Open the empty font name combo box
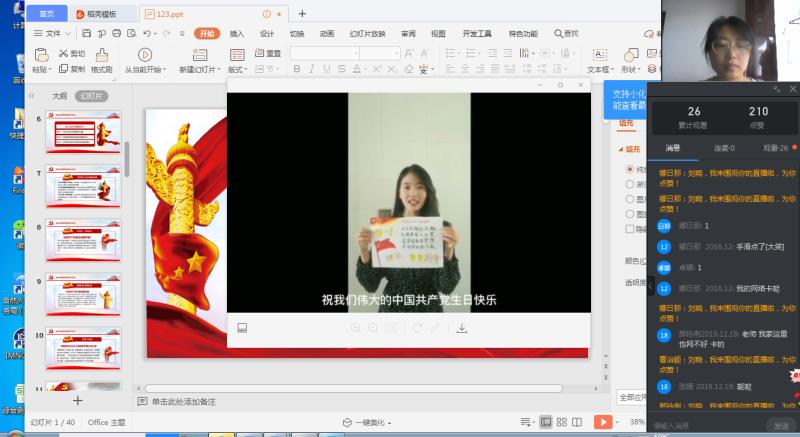This screenshot has height=437, width=800. coord(337,53)
